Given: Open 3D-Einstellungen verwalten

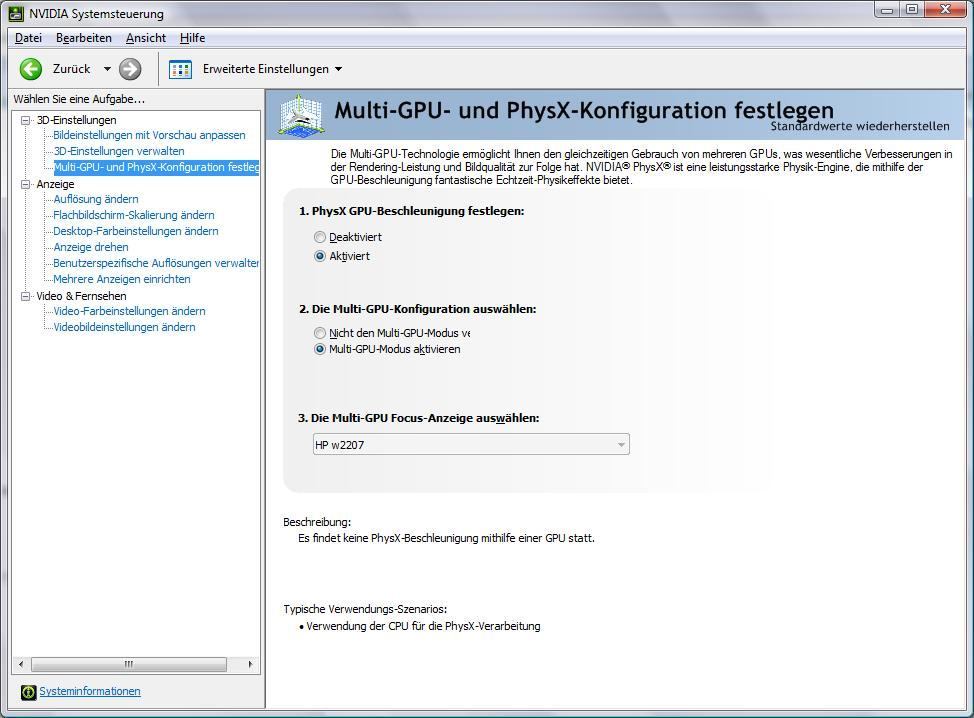Looking at the screenshot, I should pos(119,151).
